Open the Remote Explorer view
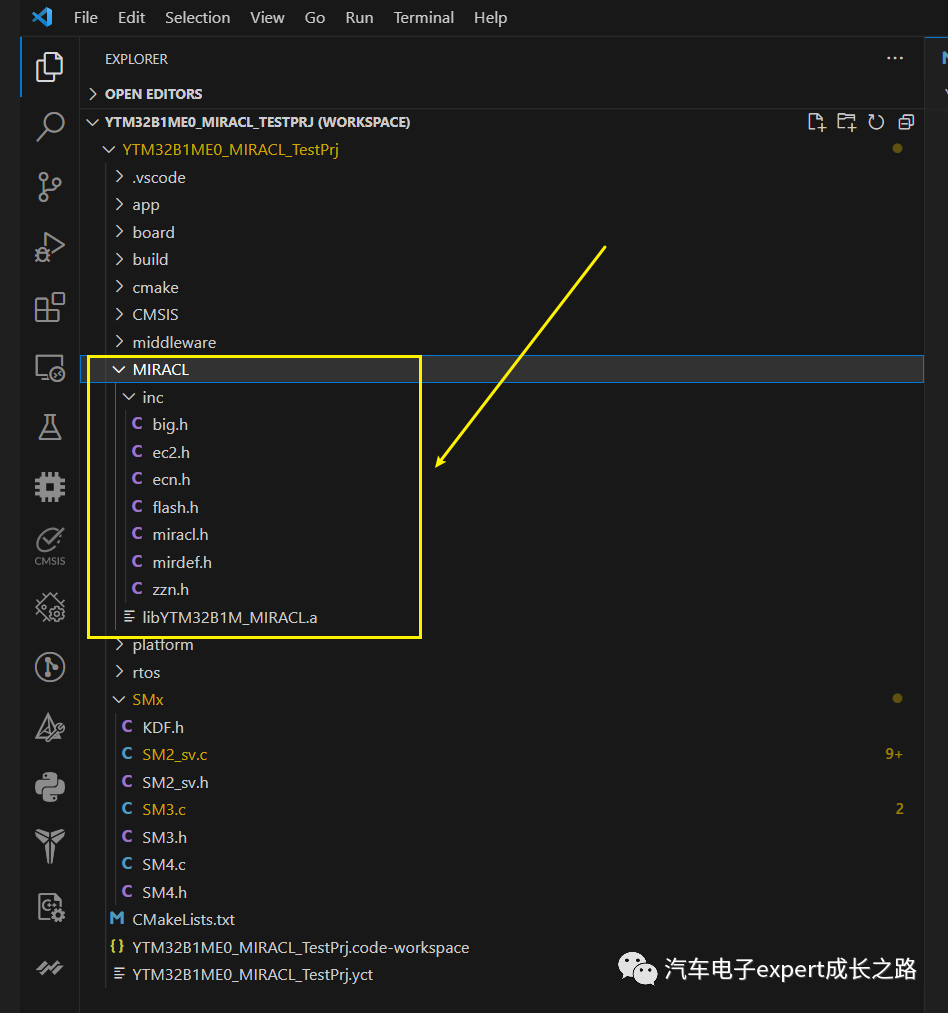Screen dimensions: 948x1013 click(x=50, y=368)
